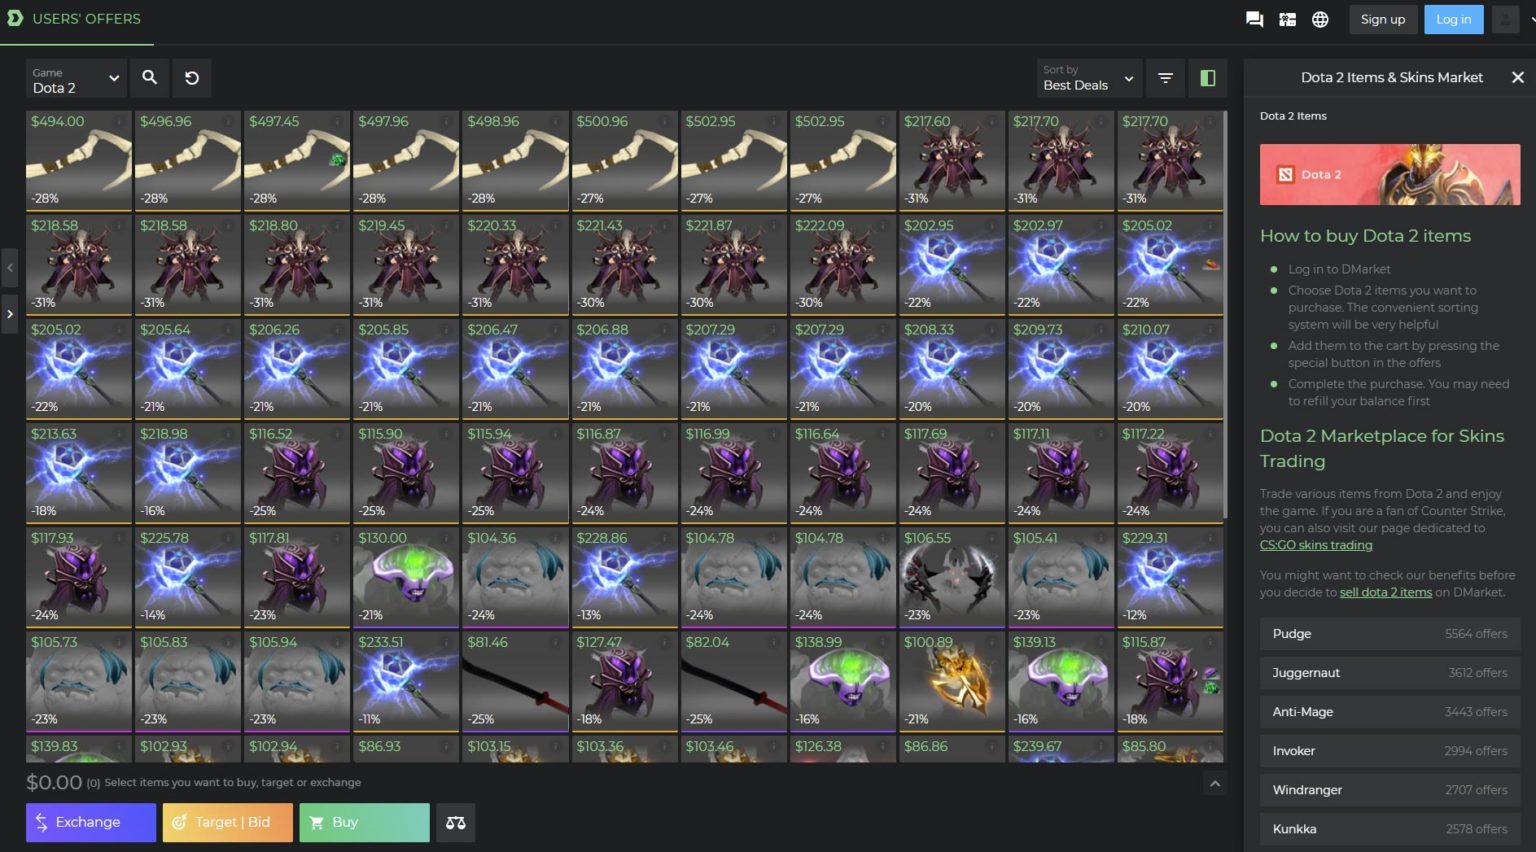Select the $218.80 item card
This screenshot has height=852, width=1536.
pos(296,264)
